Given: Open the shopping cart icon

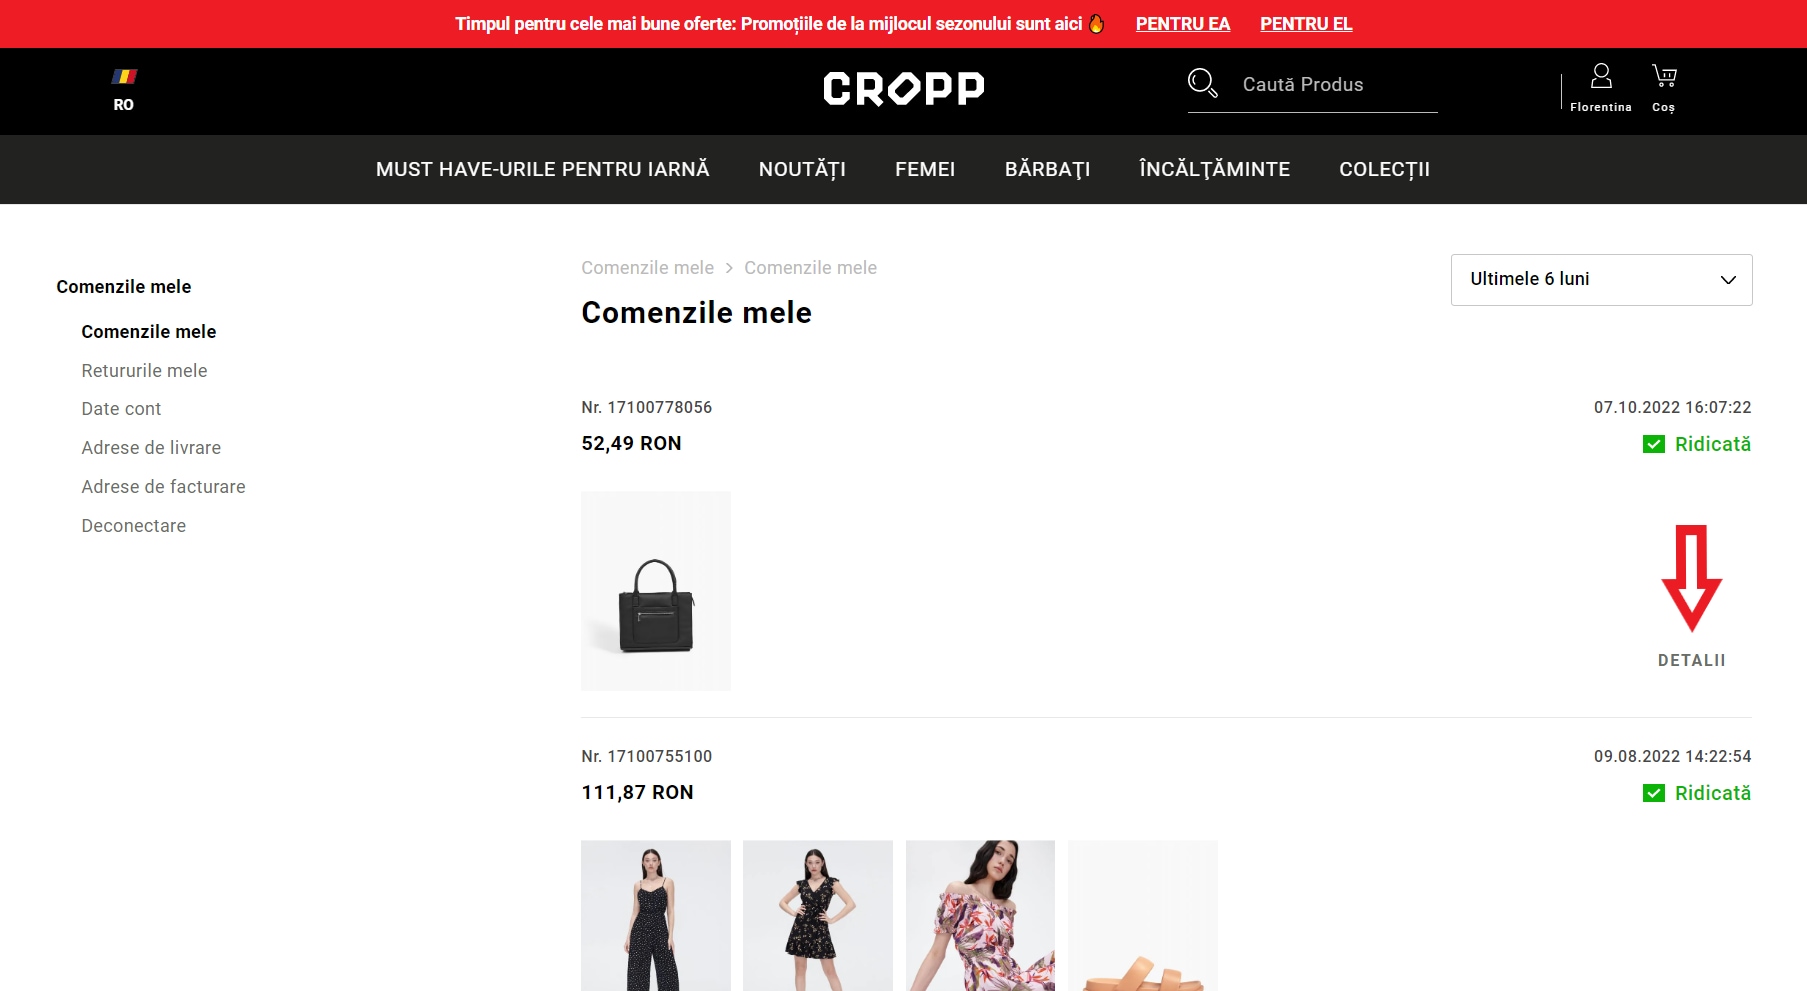Looking at the screenshot, I should (1664, 76).
